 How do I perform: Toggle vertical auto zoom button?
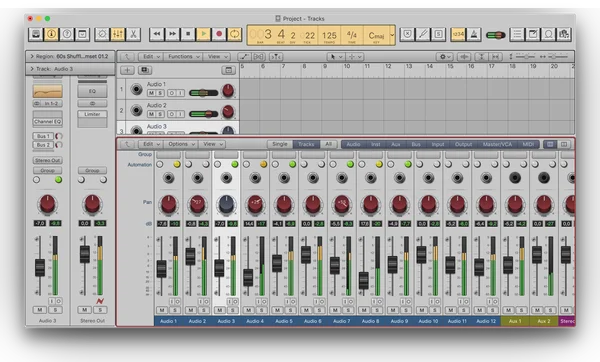point(481,57)
